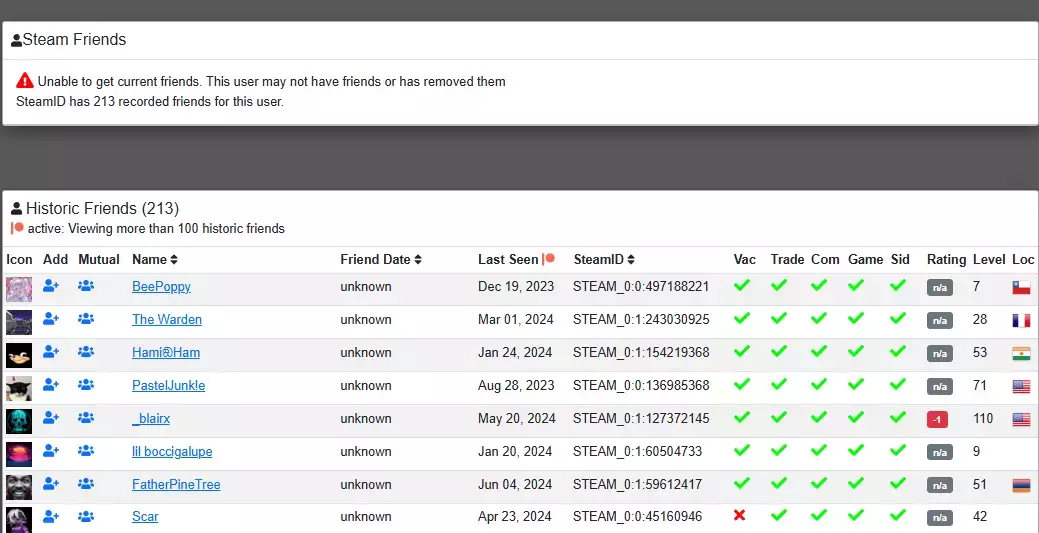The height and width of the screenshot is (533, 1039).
Task: Open PastelJunkle's profile link
Action: click(x=168, y=385)
